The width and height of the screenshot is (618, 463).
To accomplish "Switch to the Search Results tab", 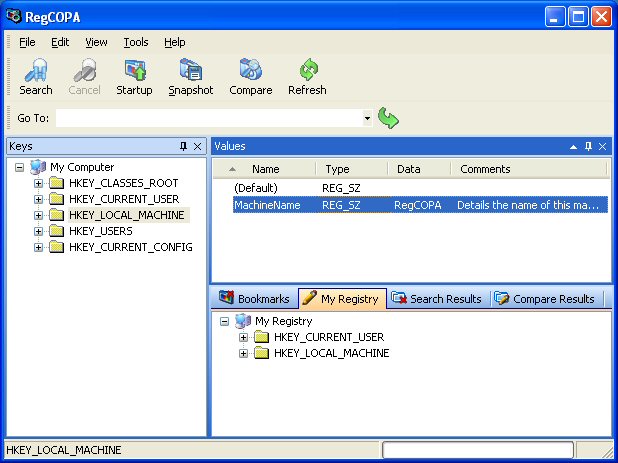I will tap(437, 299).
